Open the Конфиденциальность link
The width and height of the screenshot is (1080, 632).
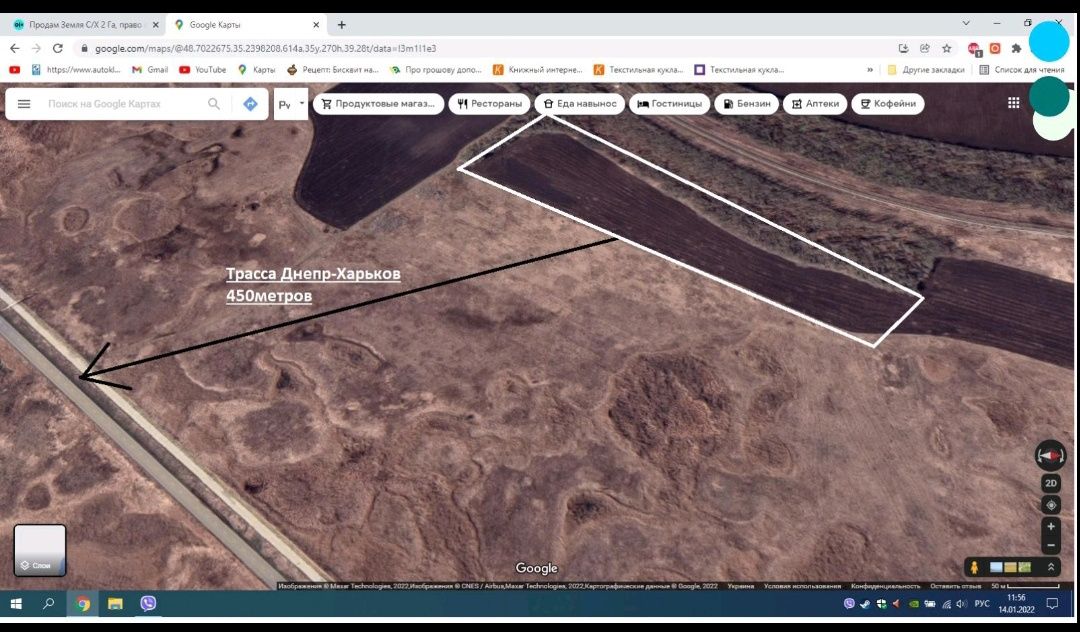tap(885, 586)
